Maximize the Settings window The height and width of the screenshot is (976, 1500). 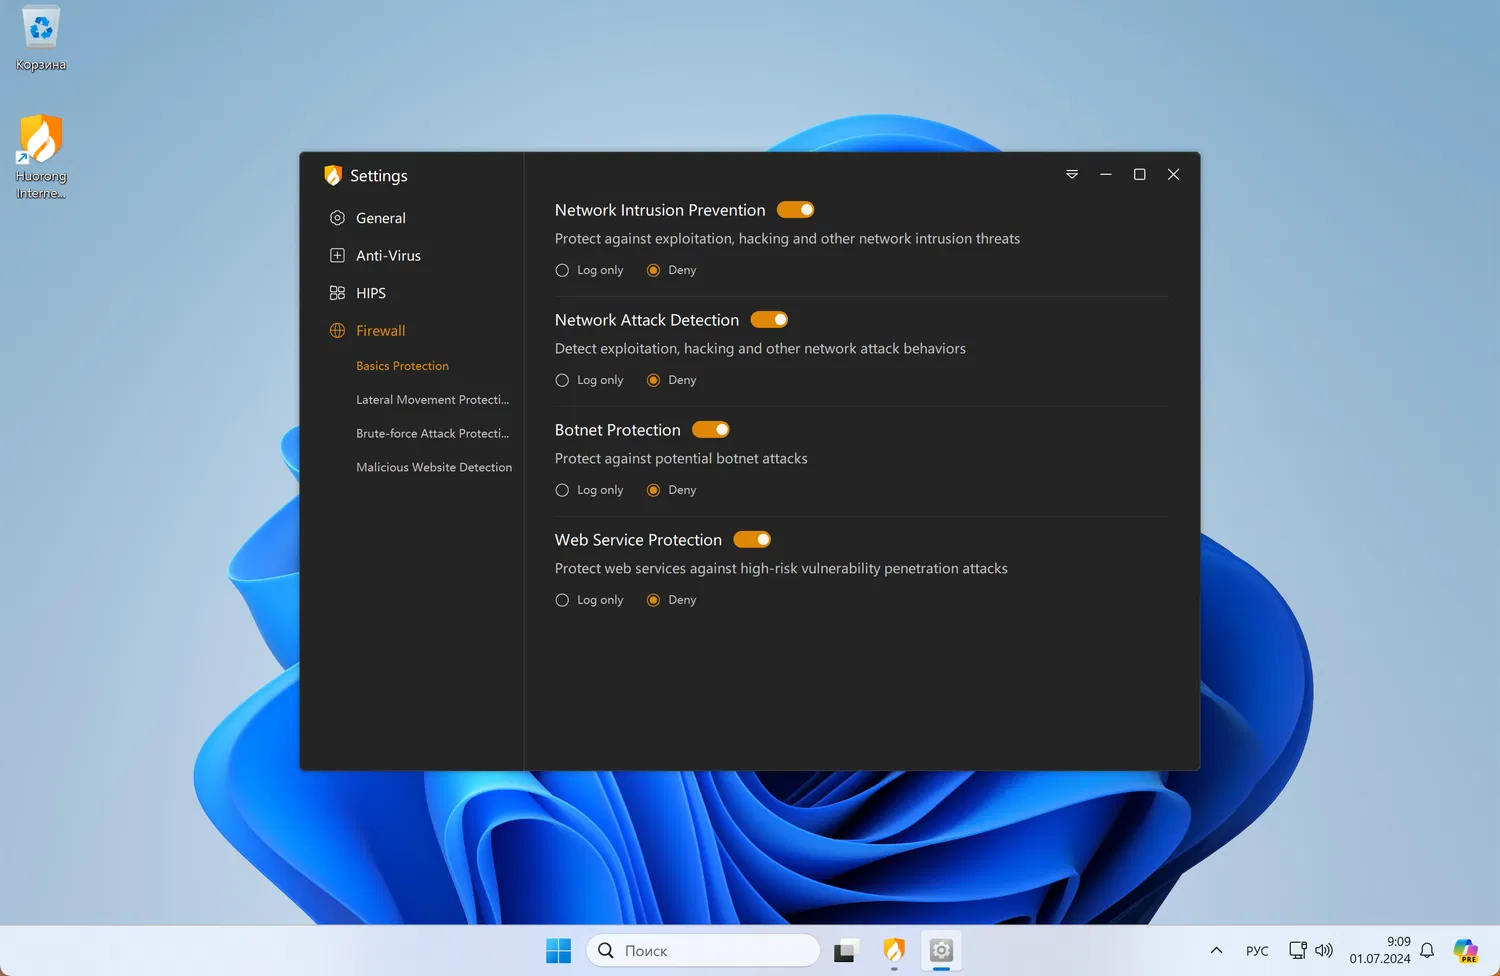1139,174
